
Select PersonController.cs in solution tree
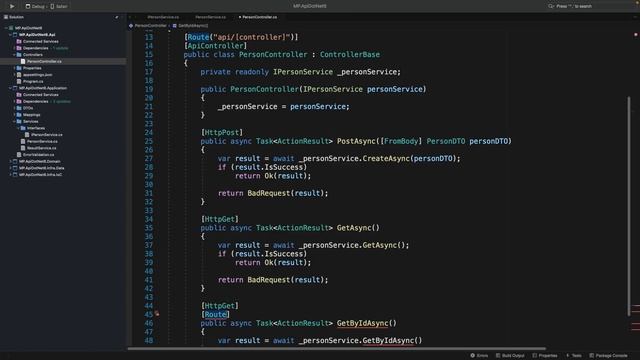[44, 61]
